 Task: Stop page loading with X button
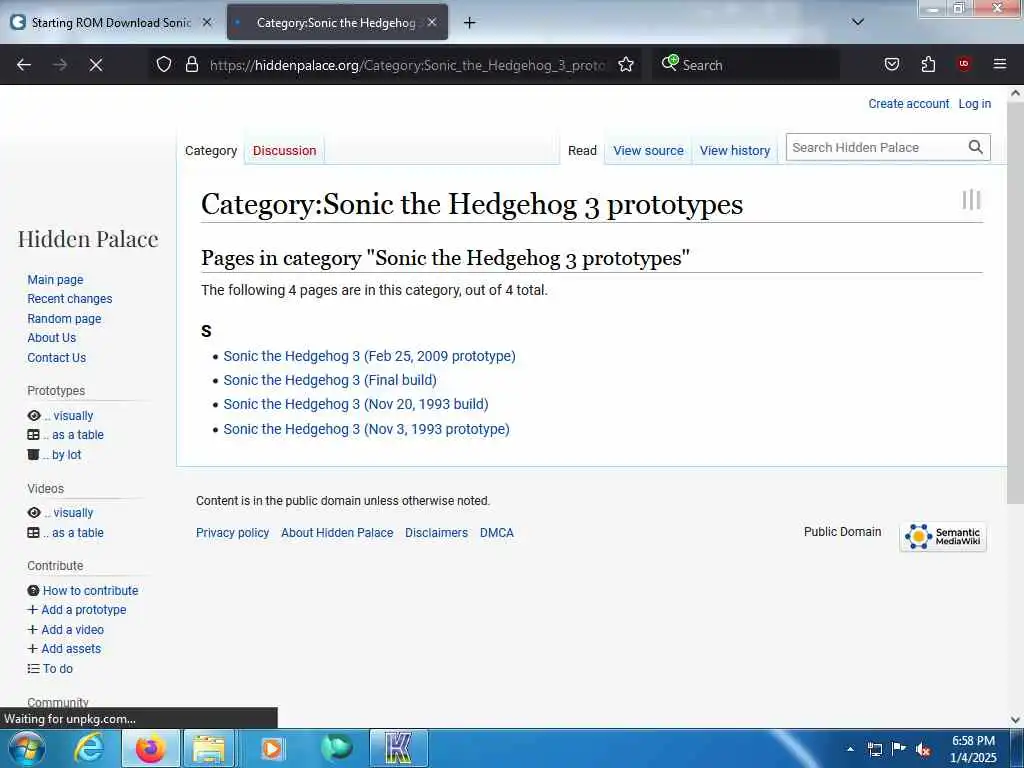click(96, 65)
